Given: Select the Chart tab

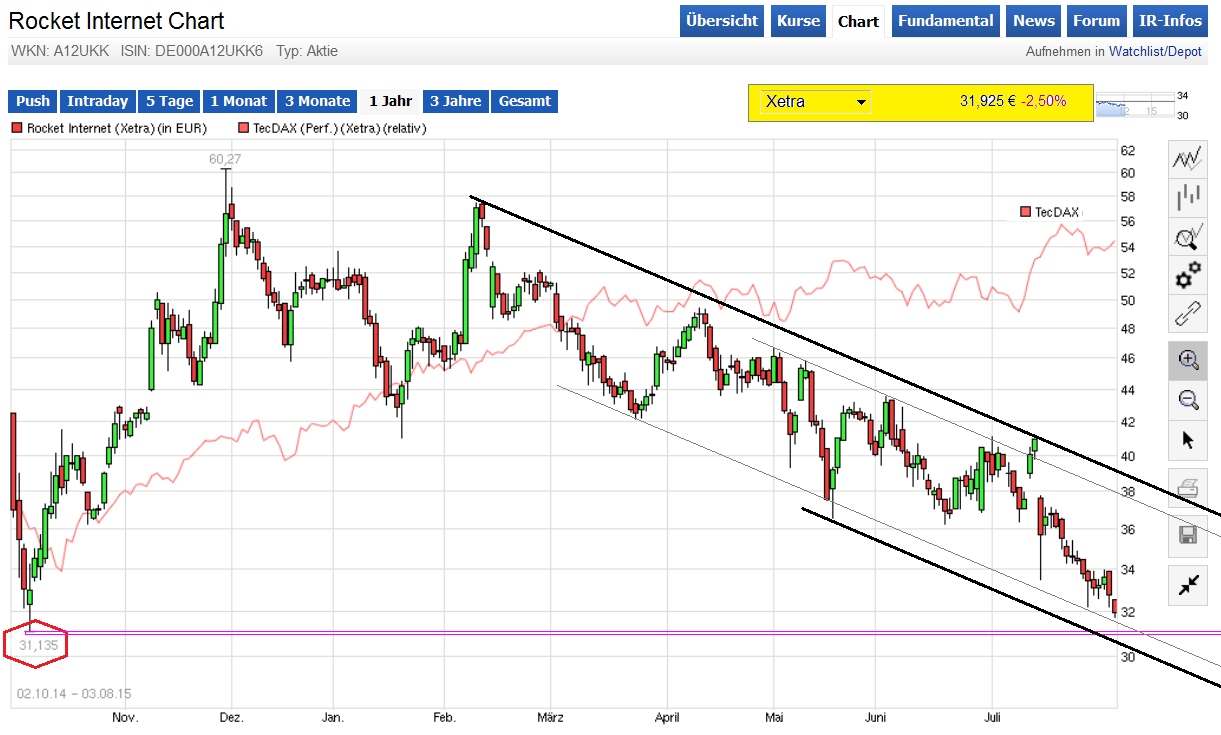Looking at the screenshot, I should pos(858,21).
